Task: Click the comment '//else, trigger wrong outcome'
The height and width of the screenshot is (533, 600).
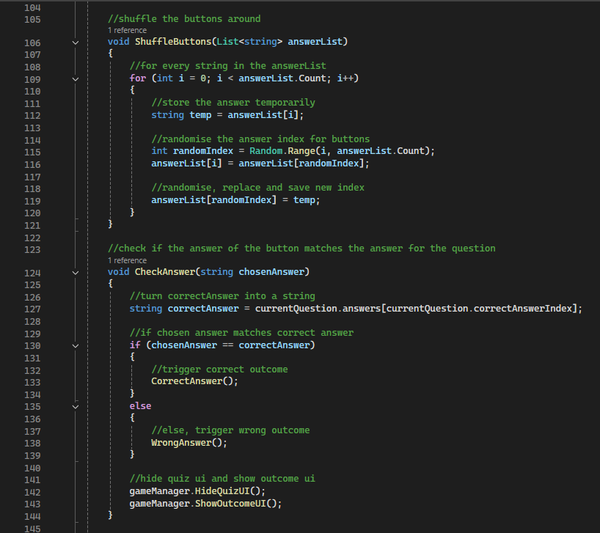Action: click(x=230, y=430)
